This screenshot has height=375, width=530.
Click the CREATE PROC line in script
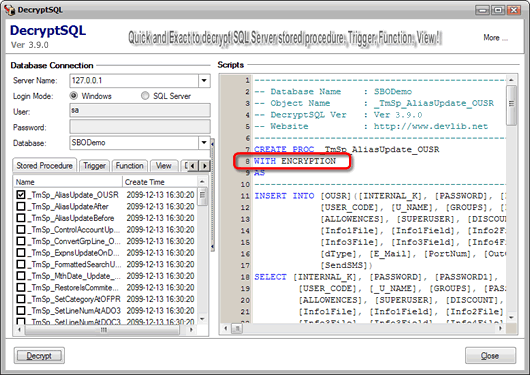pyautogui.click(x=347, y=149)
